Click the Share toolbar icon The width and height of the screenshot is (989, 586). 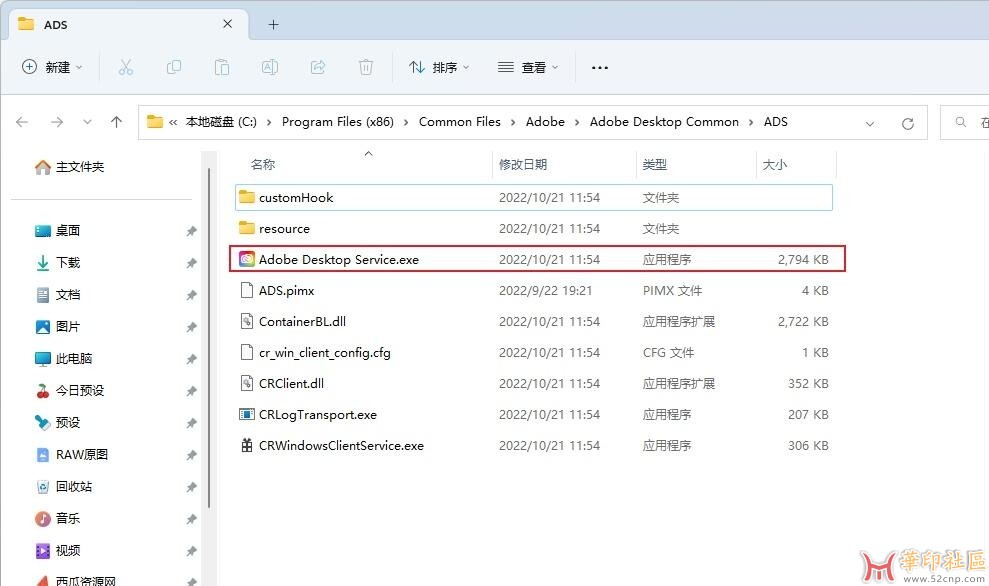pos(318,67)
